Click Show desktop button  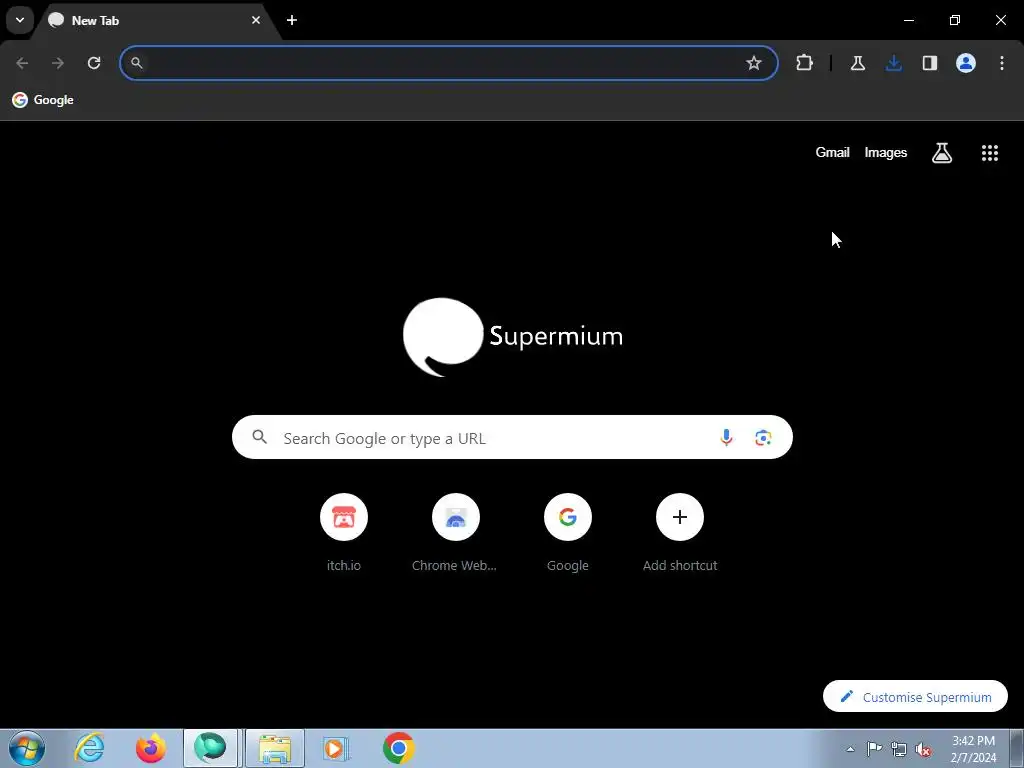click(1017, 748)
